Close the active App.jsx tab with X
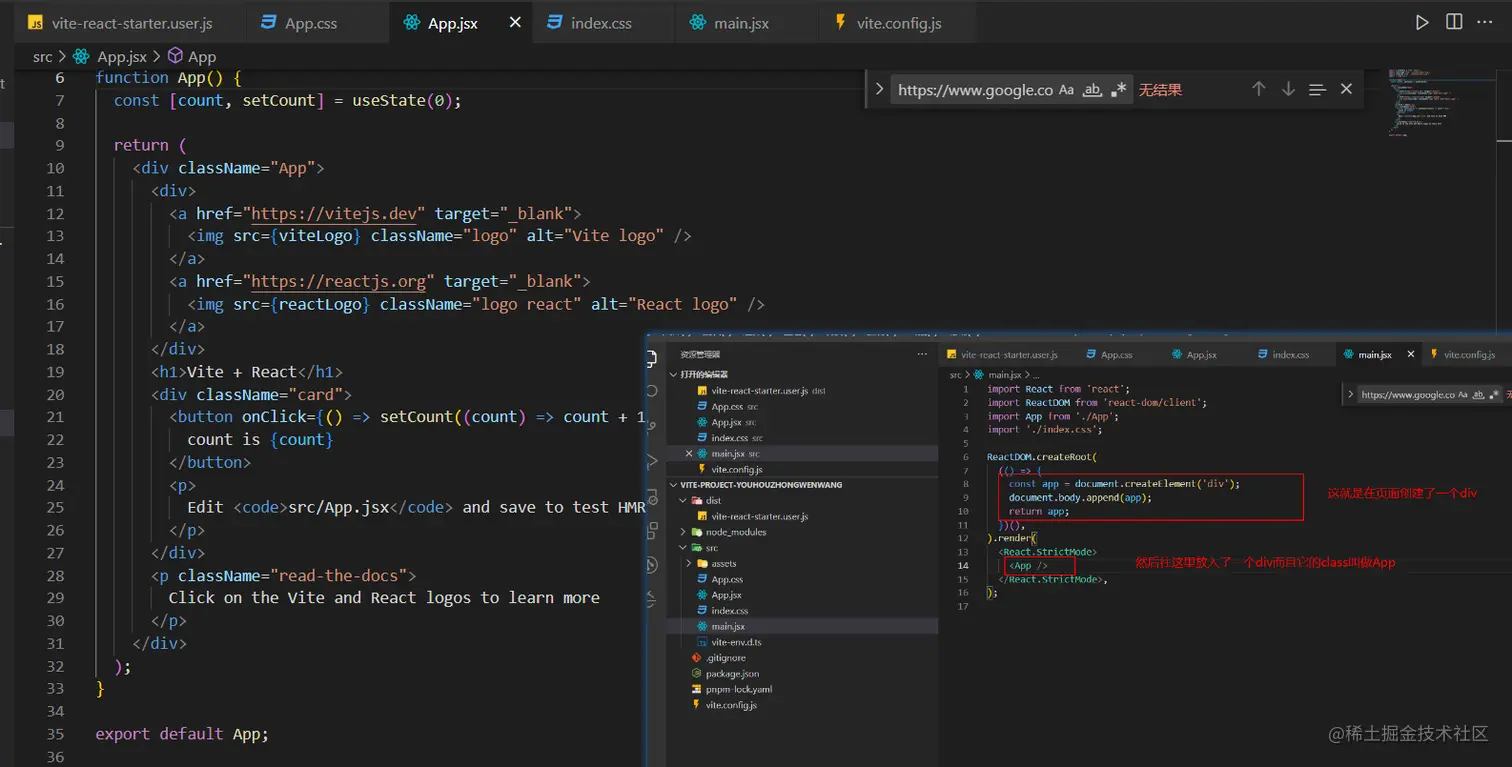Screen dimensions: 1512x767 click(515, 23)
